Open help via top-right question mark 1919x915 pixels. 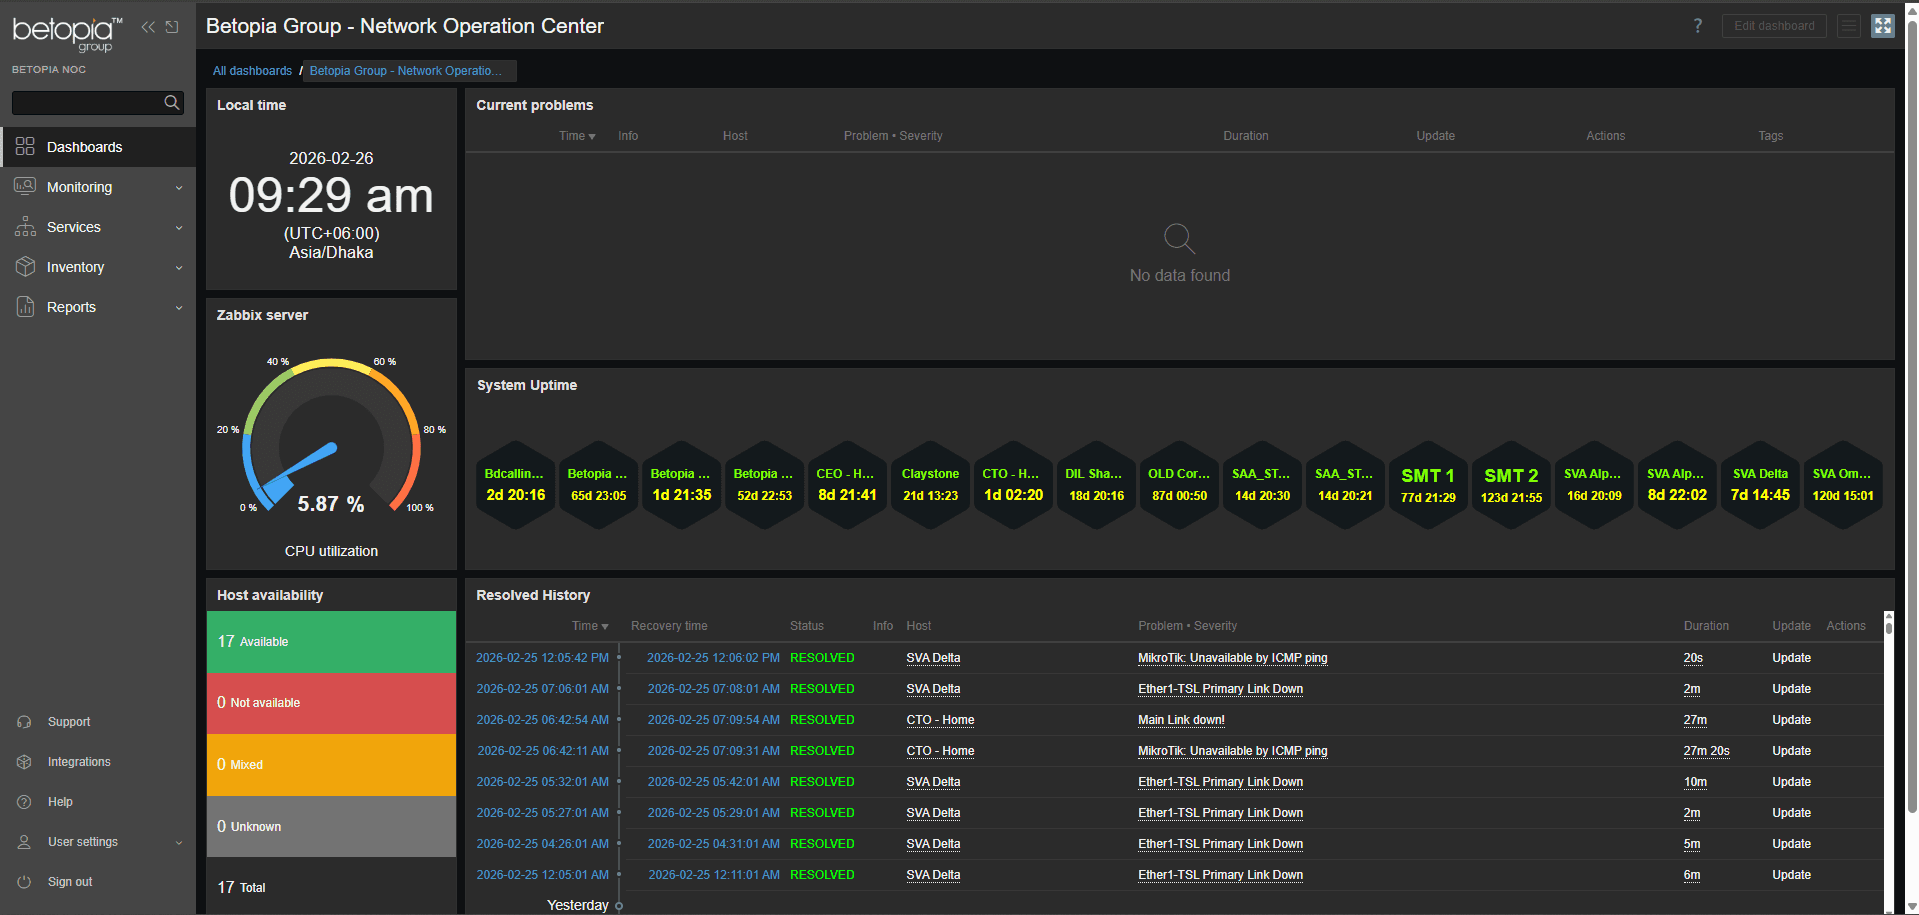tap(1697, 26)
